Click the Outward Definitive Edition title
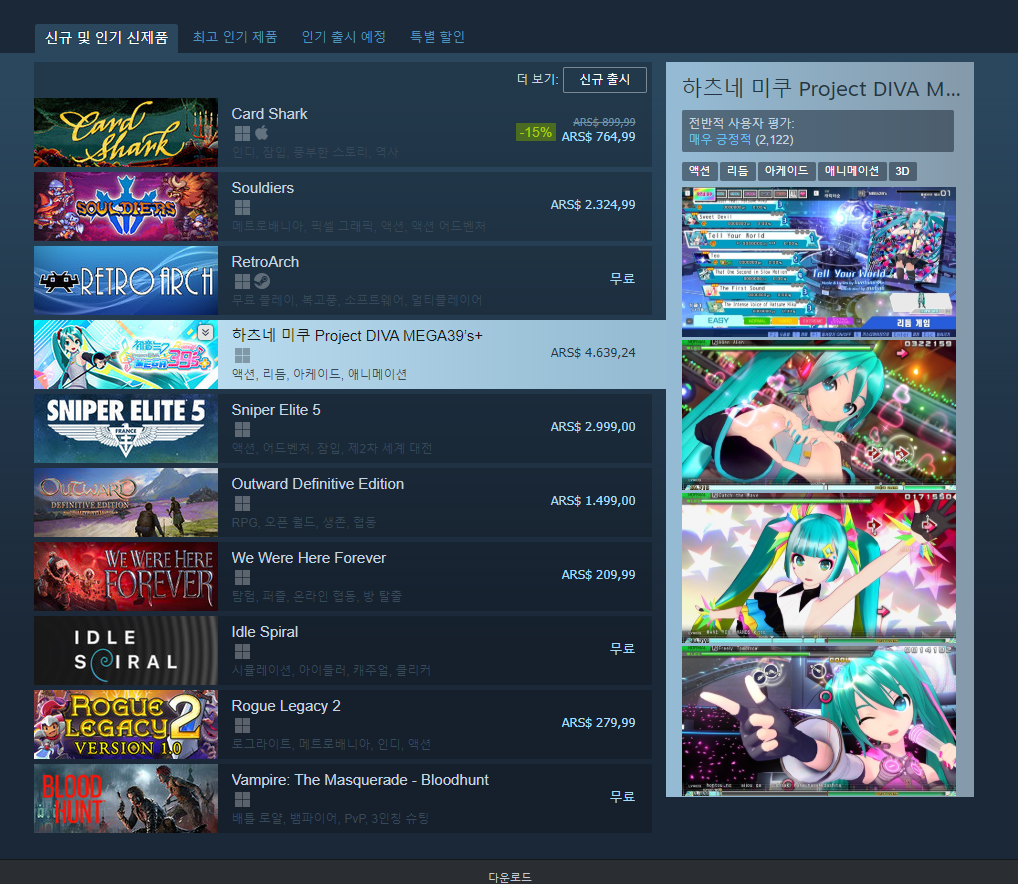Screen dimensions: 1018x884 tap(318, 484)
